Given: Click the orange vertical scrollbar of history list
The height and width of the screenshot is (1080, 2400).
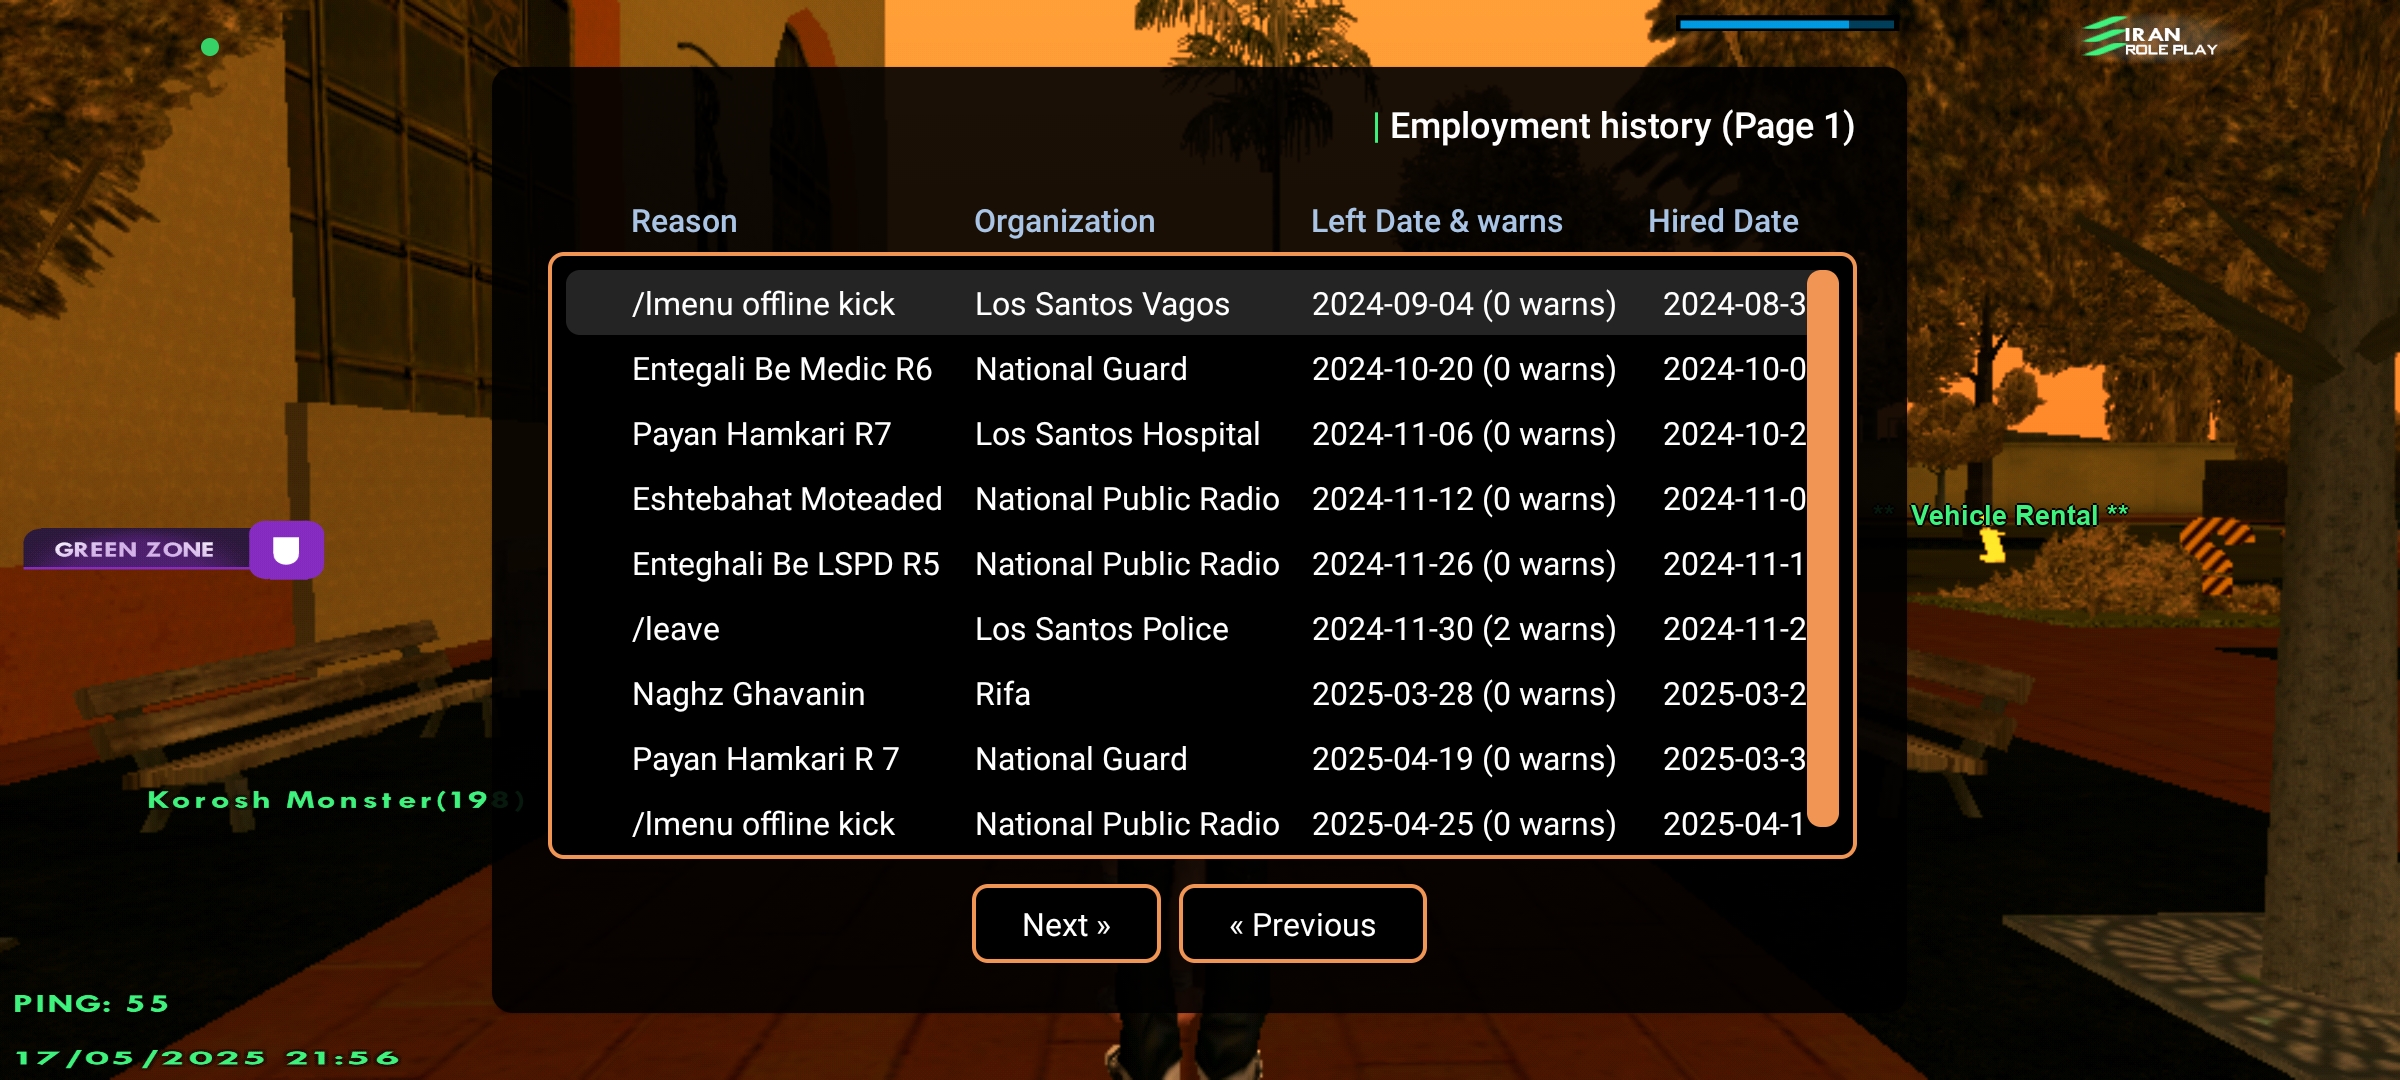Looking at the screenshot, I should click(1823, 548).
